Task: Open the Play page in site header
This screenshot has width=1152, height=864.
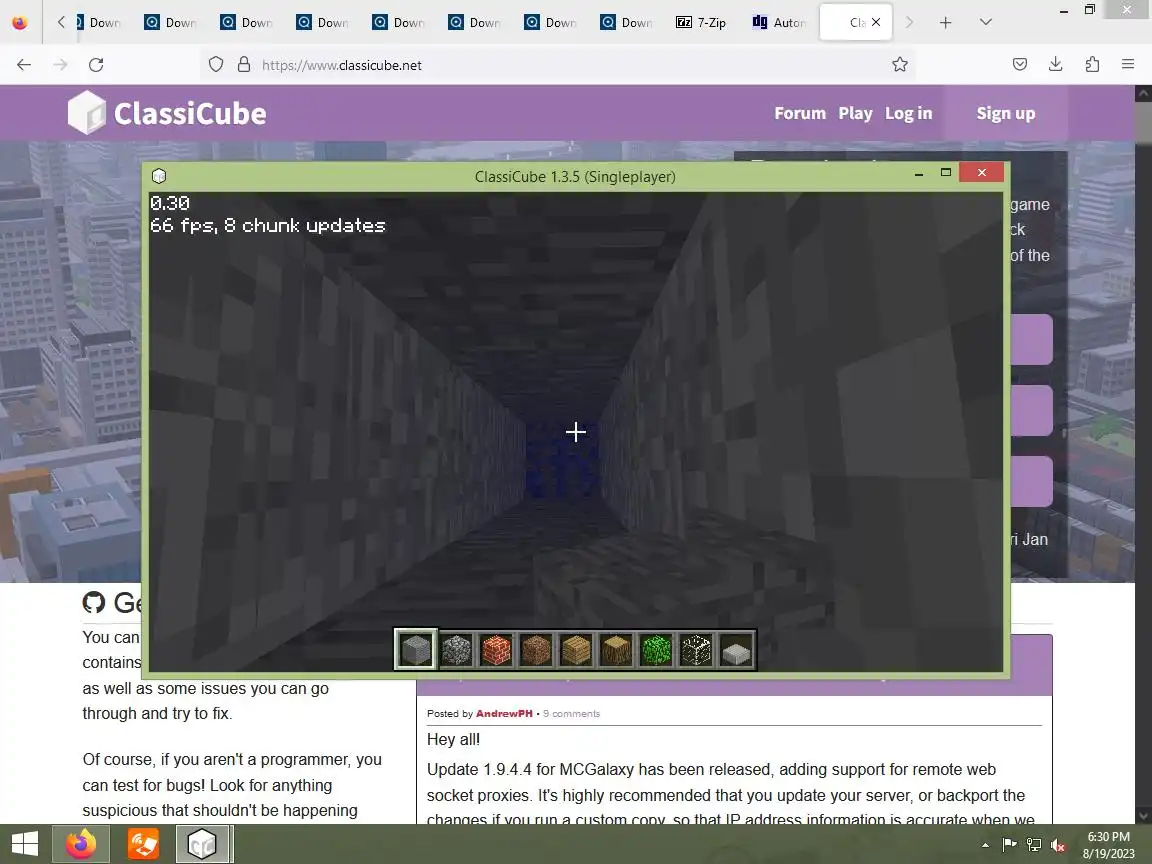Action: tap(855, 113)
